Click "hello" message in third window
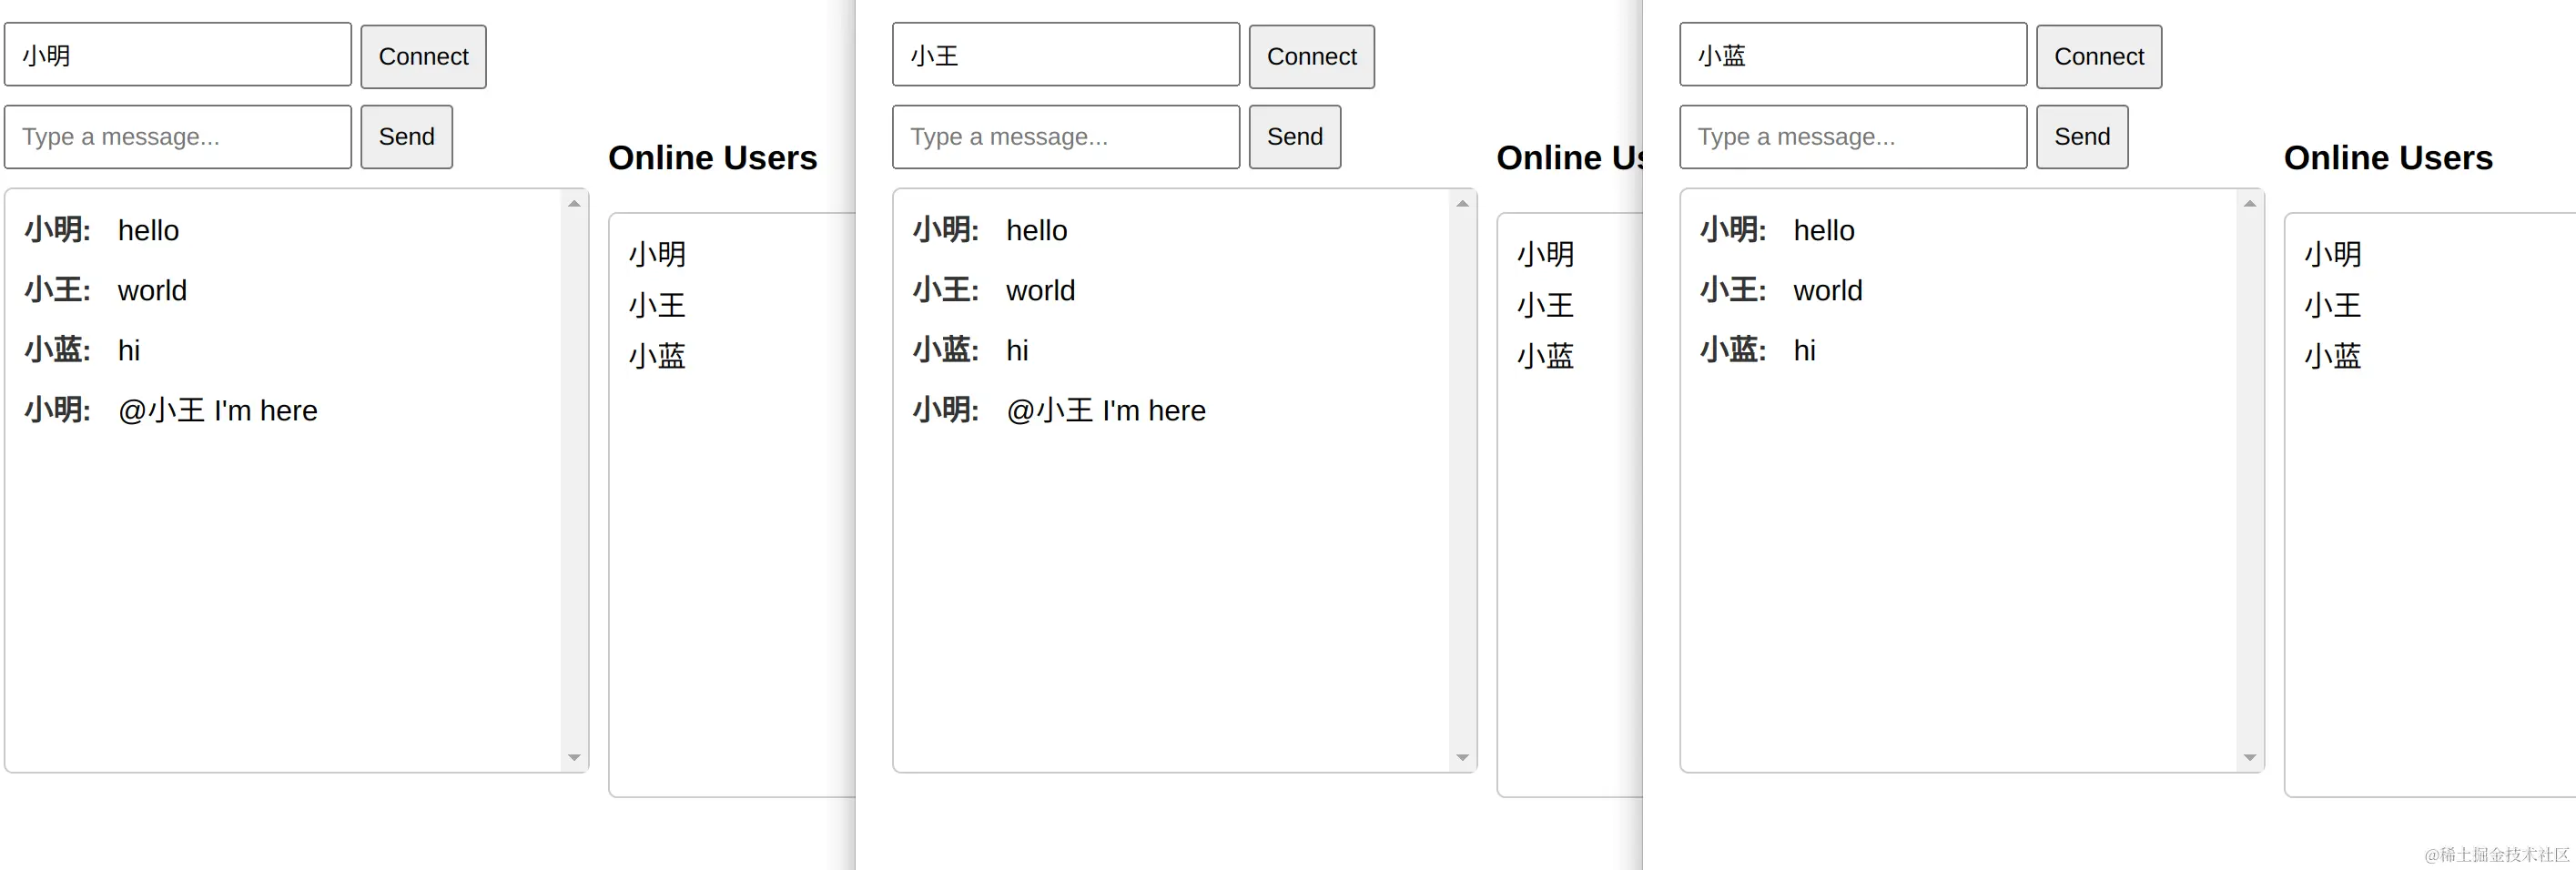The width and height of the screenshot is (2576, 870). pos(1824,230)
